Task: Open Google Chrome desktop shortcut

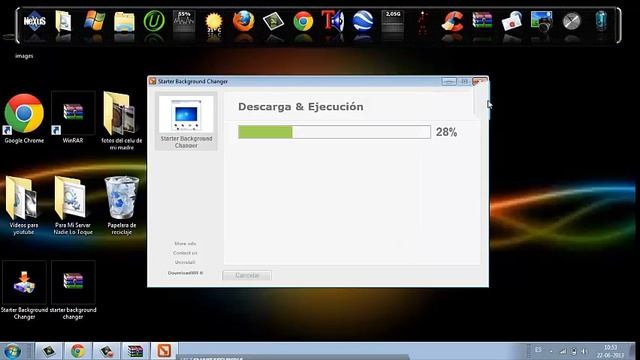Action: (x=24, y=118)
